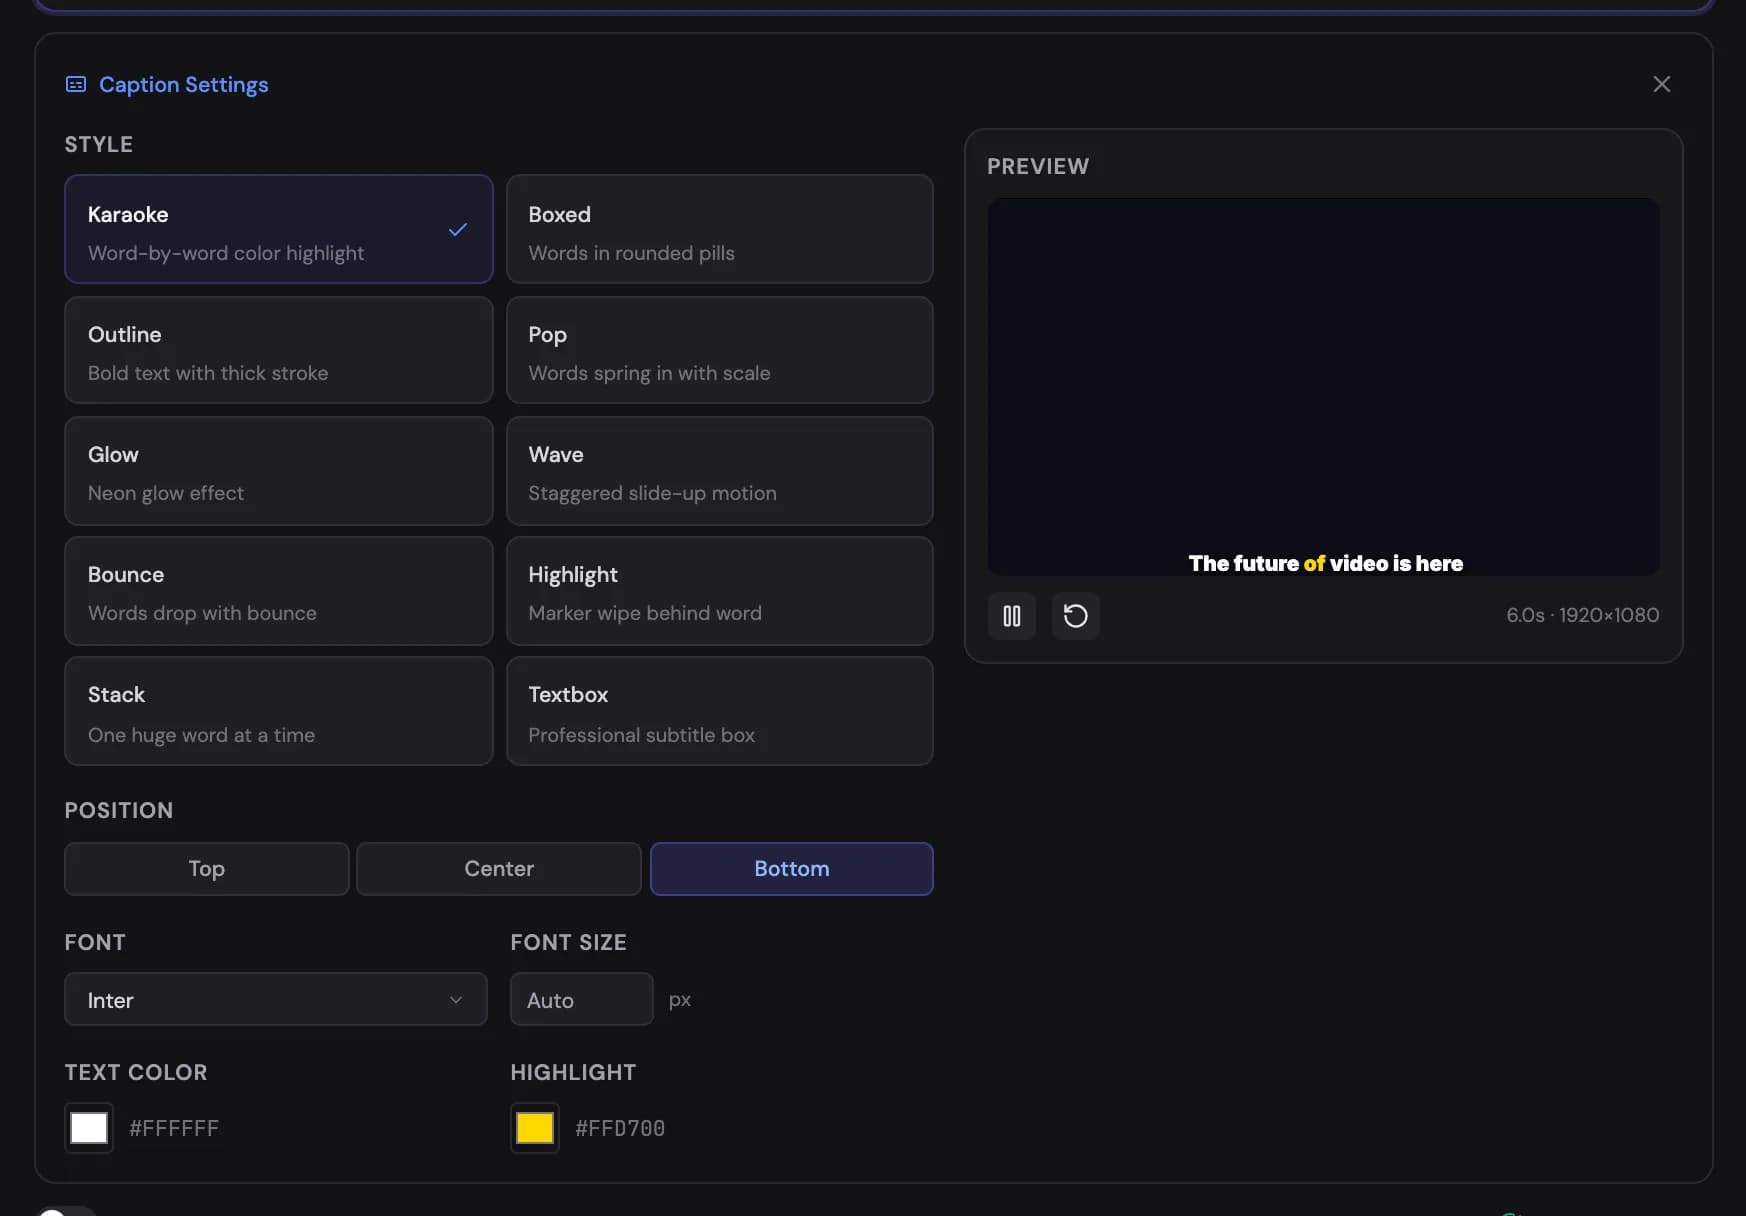Select the Bounce caption style
1746x1216 pixels.
[278, 591]
